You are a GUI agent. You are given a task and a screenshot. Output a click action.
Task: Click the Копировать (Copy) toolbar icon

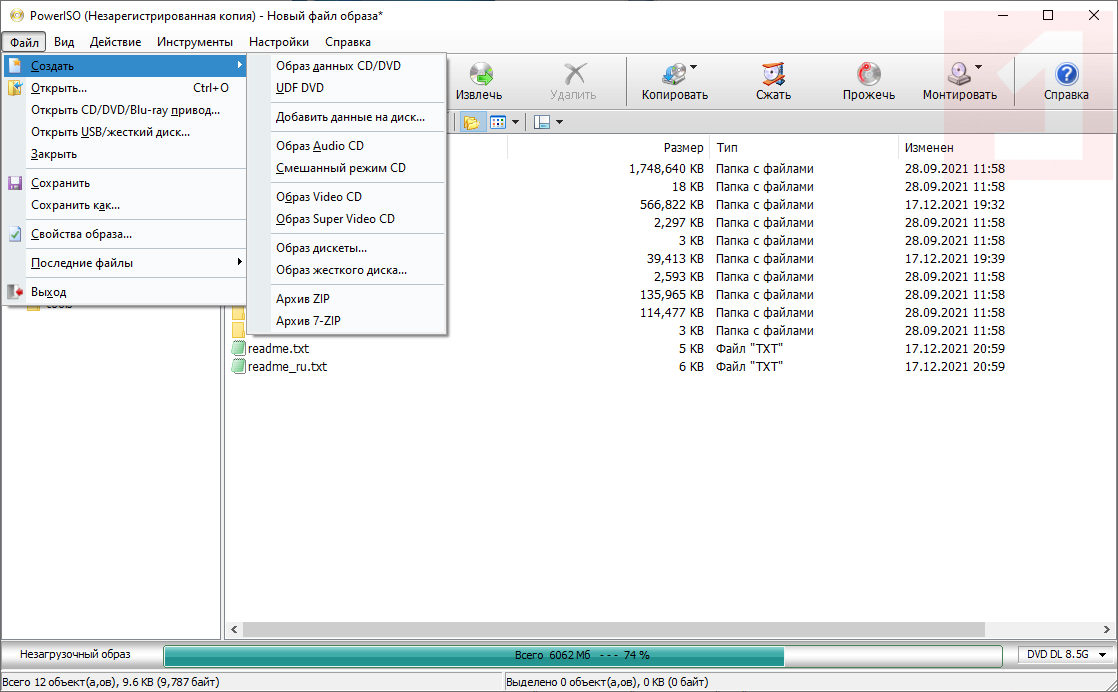pos(673,74)
